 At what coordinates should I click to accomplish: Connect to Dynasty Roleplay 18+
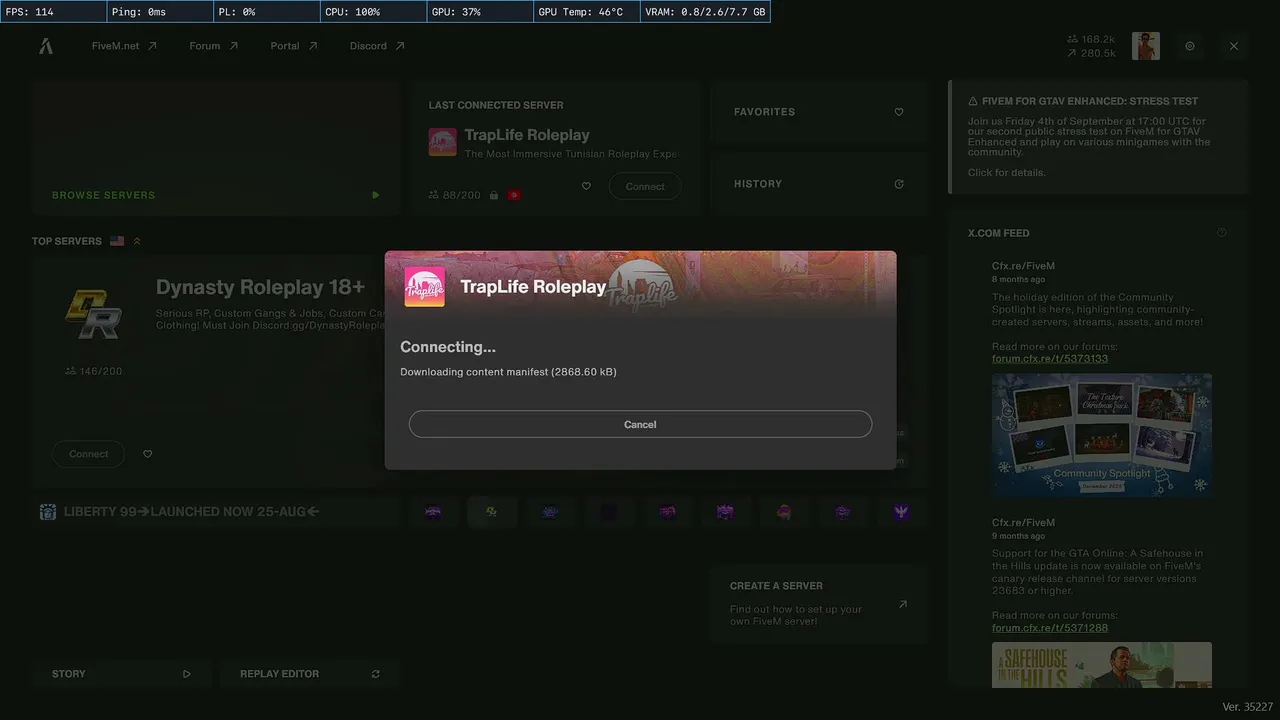coord(88,454)
